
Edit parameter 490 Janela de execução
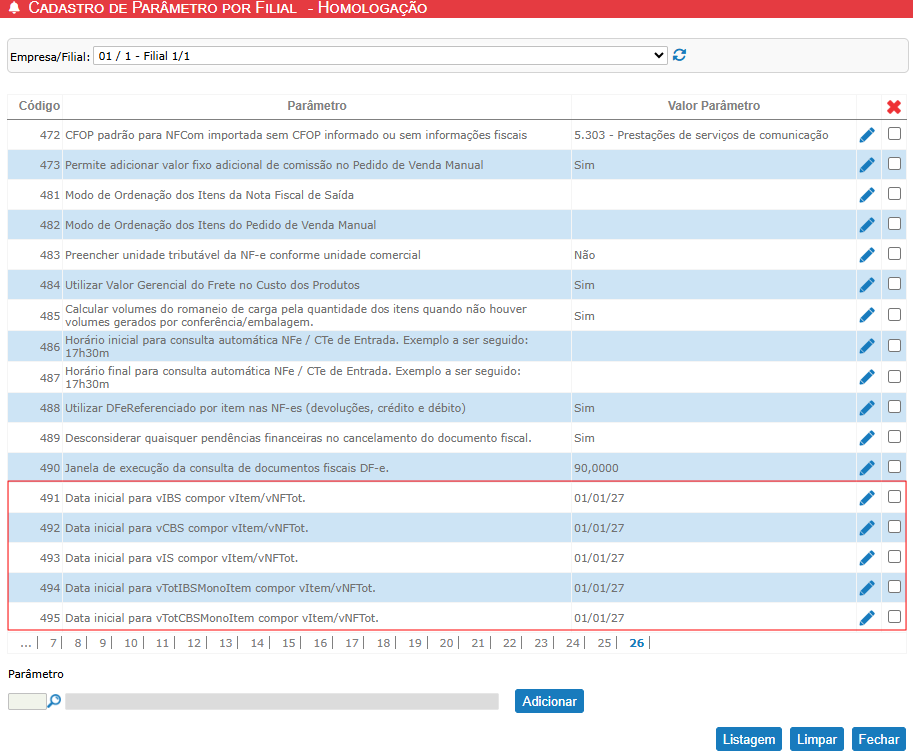[867, 468]
